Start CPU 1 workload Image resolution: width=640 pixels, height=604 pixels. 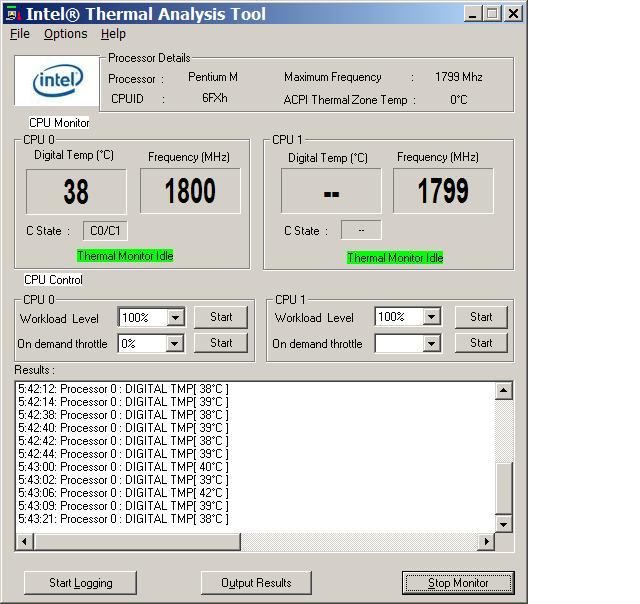(x=481, y=317)
